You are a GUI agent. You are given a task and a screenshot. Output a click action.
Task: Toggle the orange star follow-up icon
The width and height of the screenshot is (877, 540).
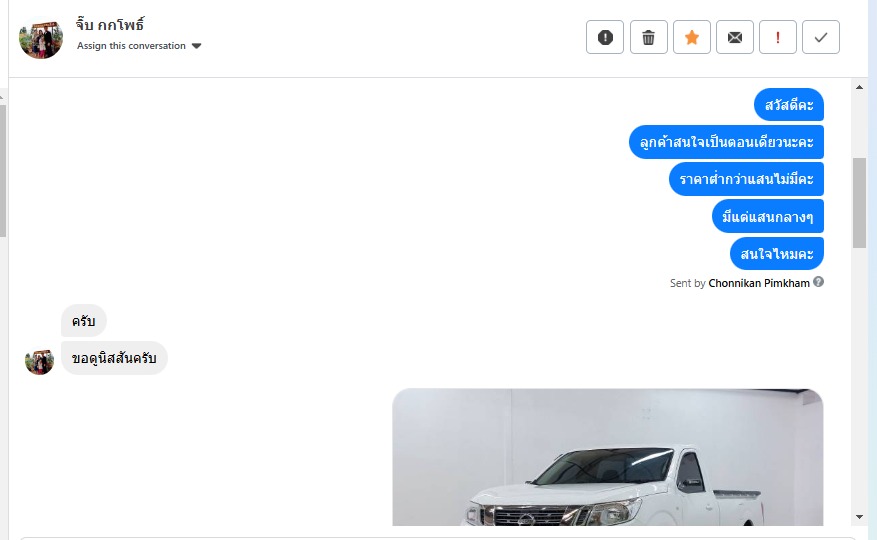(x=692, y=37)
